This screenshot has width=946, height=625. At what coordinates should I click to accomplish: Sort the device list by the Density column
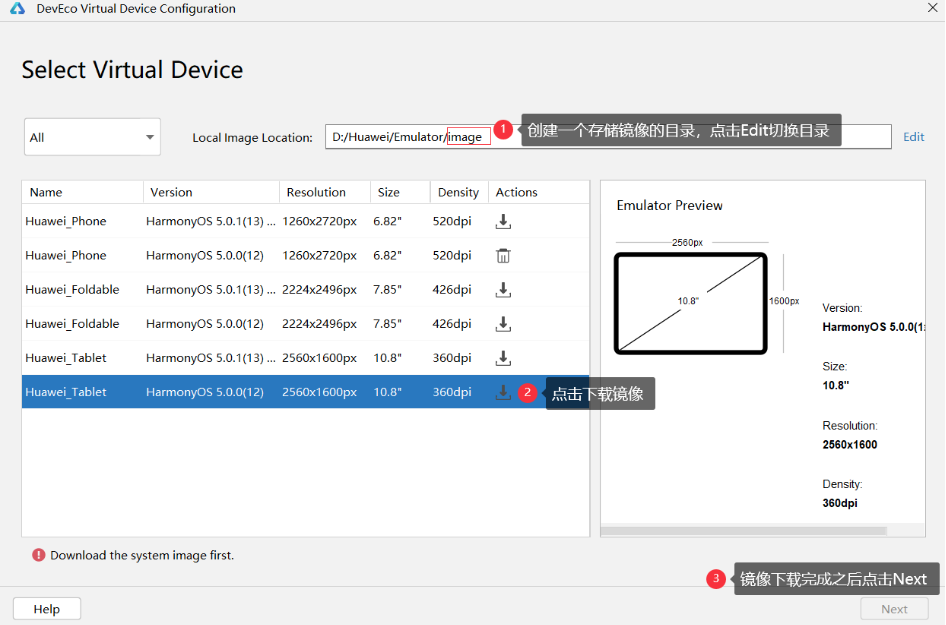click(x=459, y=192)
